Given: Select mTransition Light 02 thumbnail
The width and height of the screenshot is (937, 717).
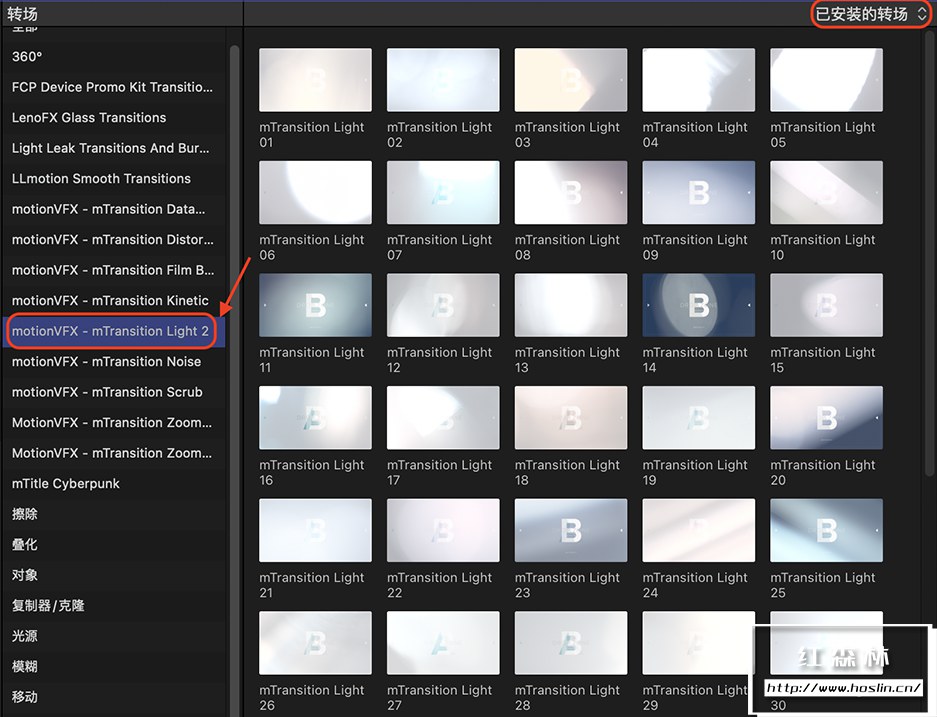Looking at the screenshot, I should tap(443, 80).
